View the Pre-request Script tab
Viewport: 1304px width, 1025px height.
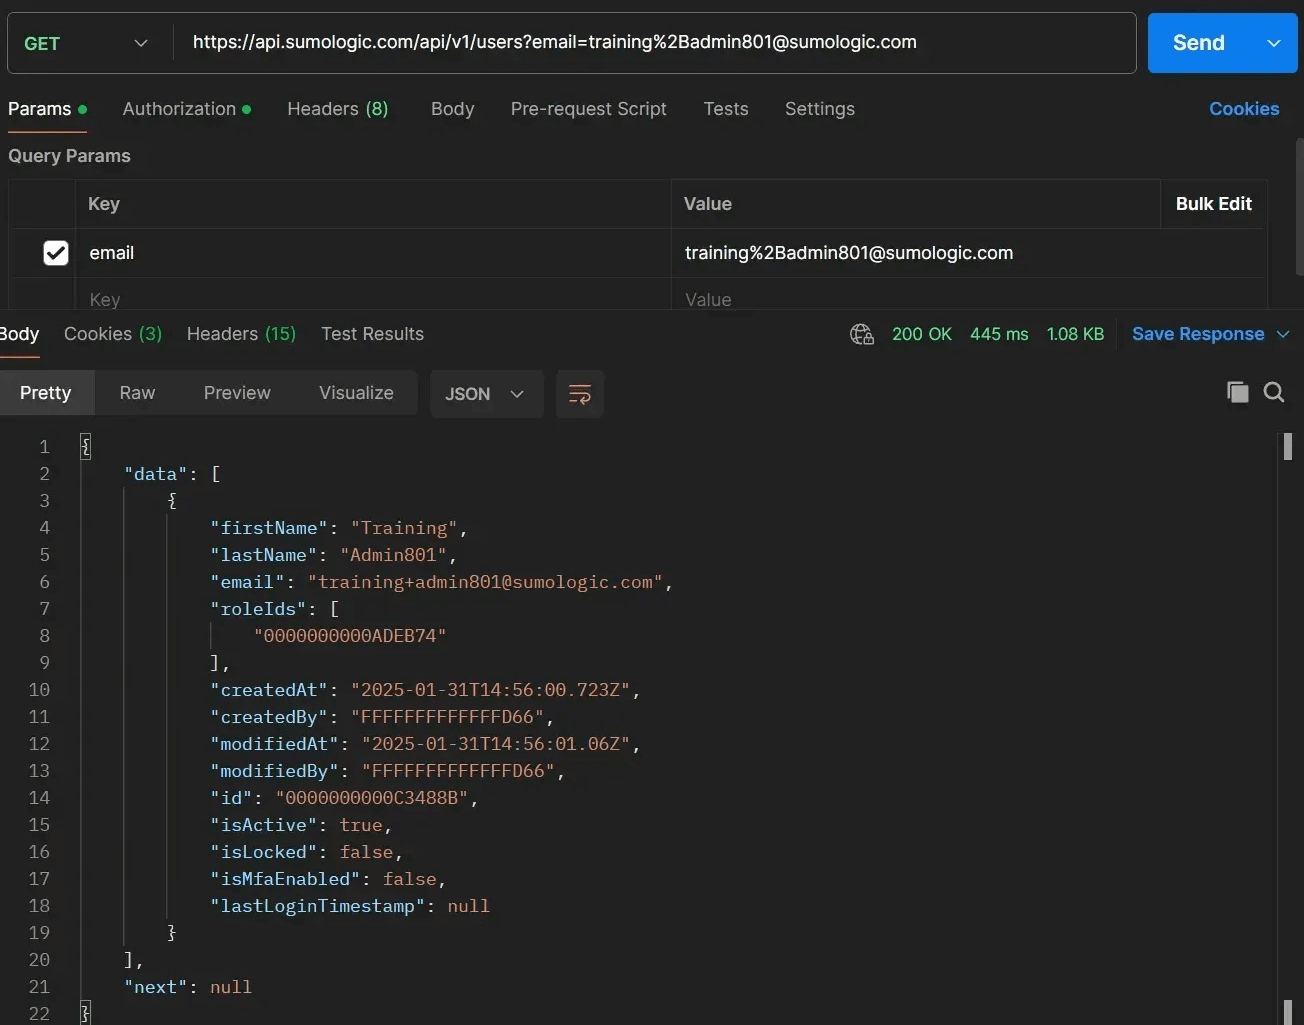tap(588, 109)
